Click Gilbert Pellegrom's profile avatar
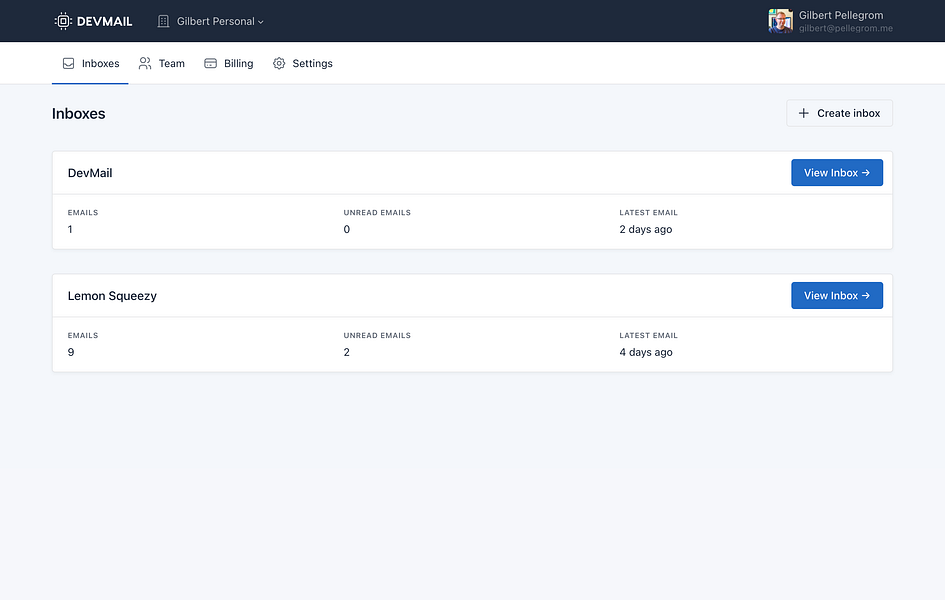Viewport: 945px width, 600px height. point(780,20)
